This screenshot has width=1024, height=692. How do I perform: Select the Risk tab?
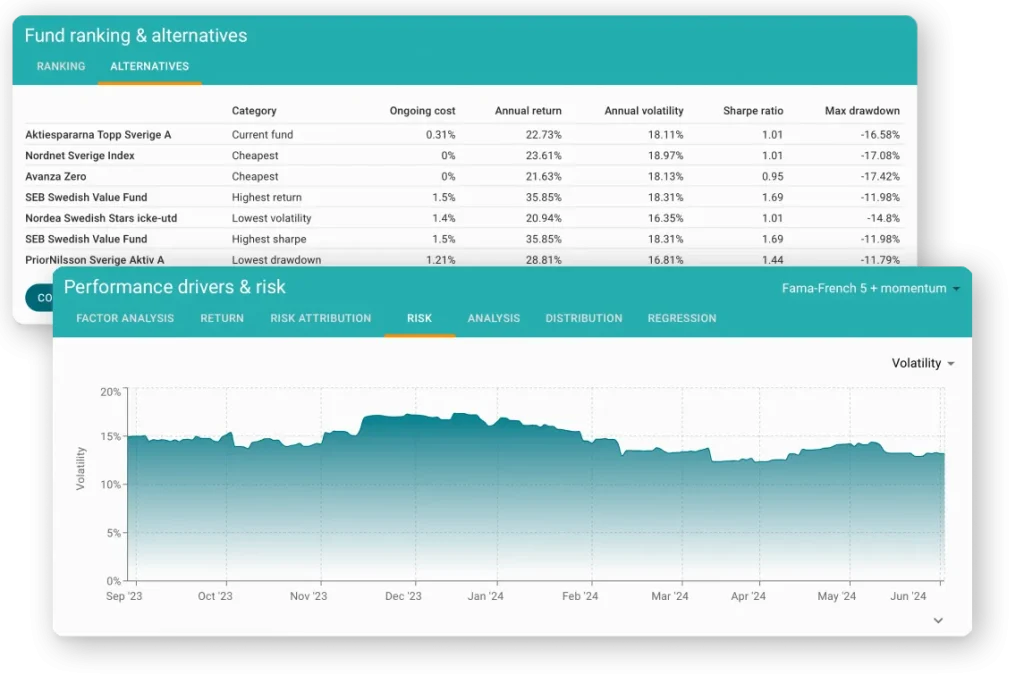tap(419, 318)
